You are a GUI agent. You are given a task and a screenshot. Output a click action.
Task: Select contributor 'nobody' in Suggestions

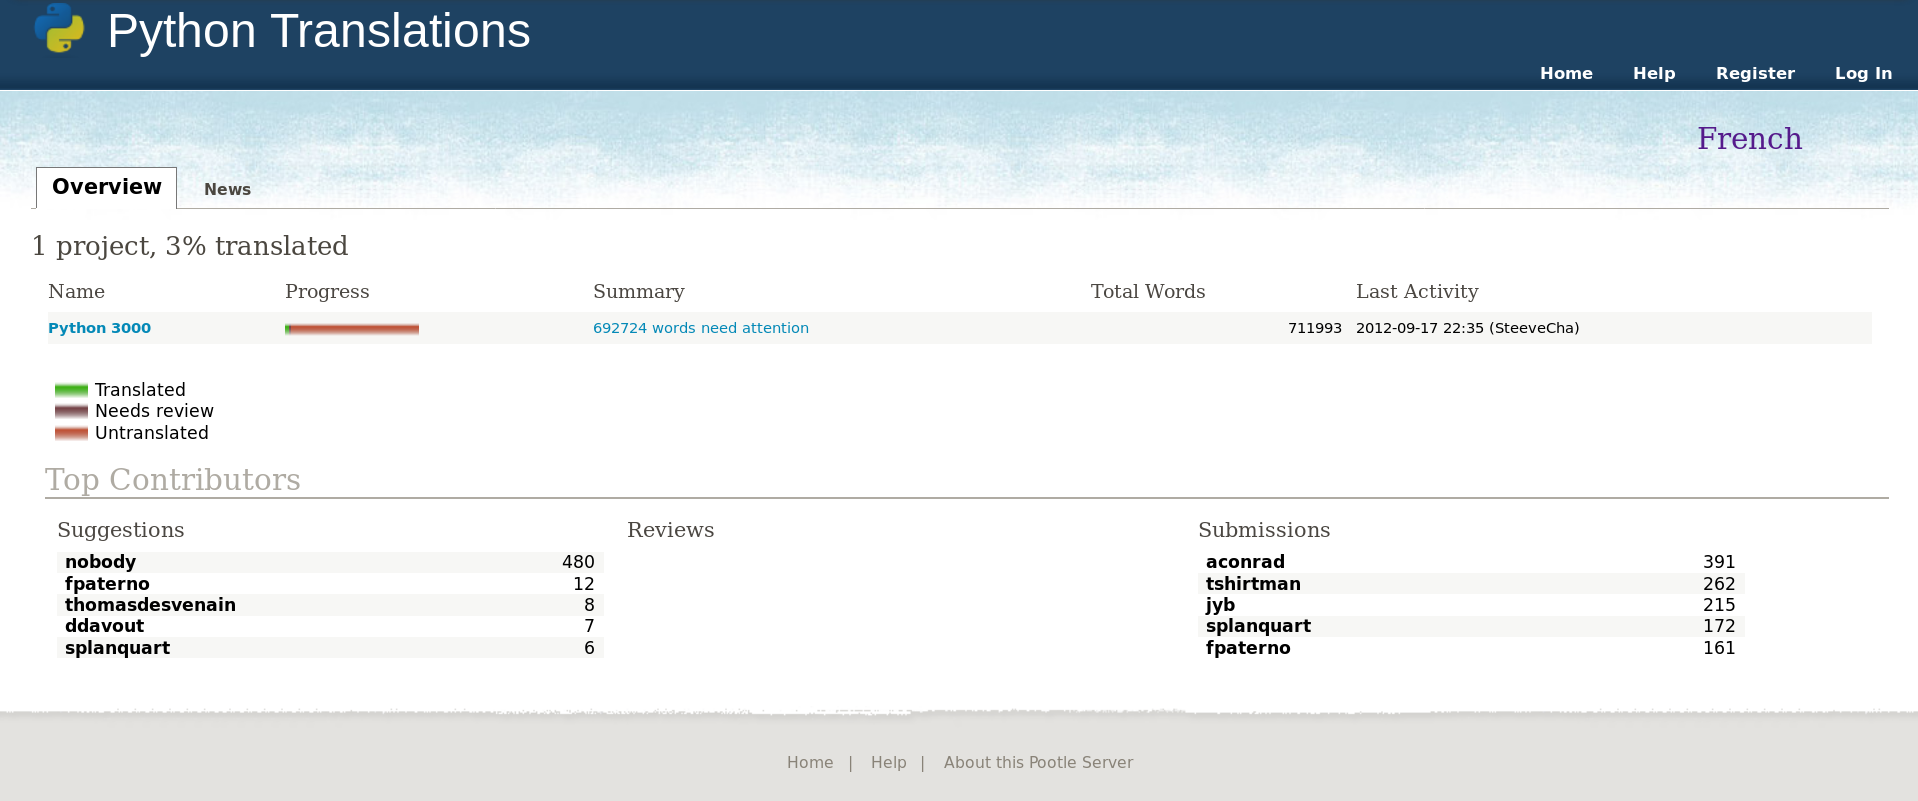click(x=100, y=562)
